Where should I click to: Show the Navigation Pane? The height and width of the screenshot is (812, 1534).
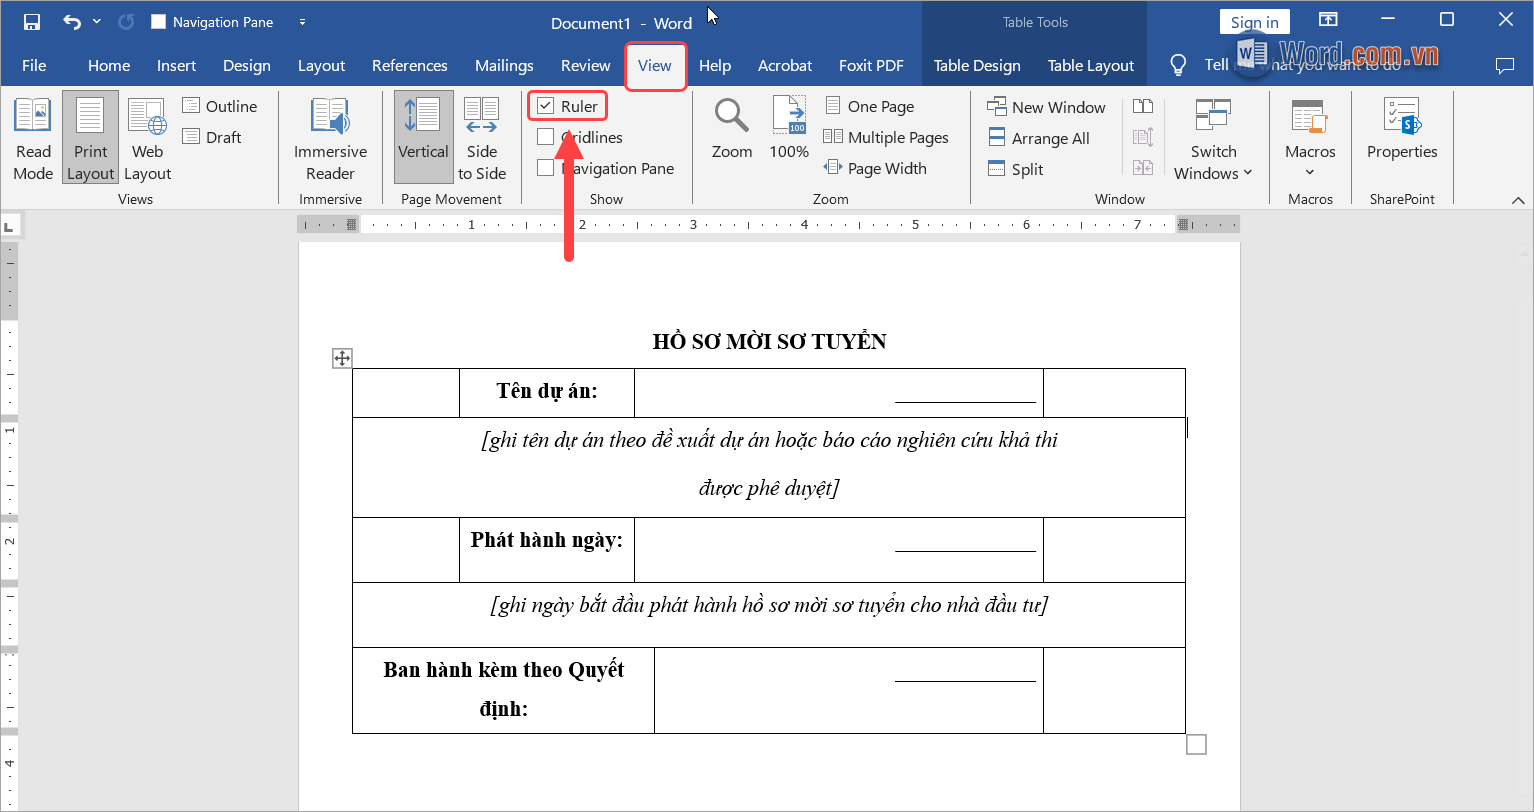point(545,167)
